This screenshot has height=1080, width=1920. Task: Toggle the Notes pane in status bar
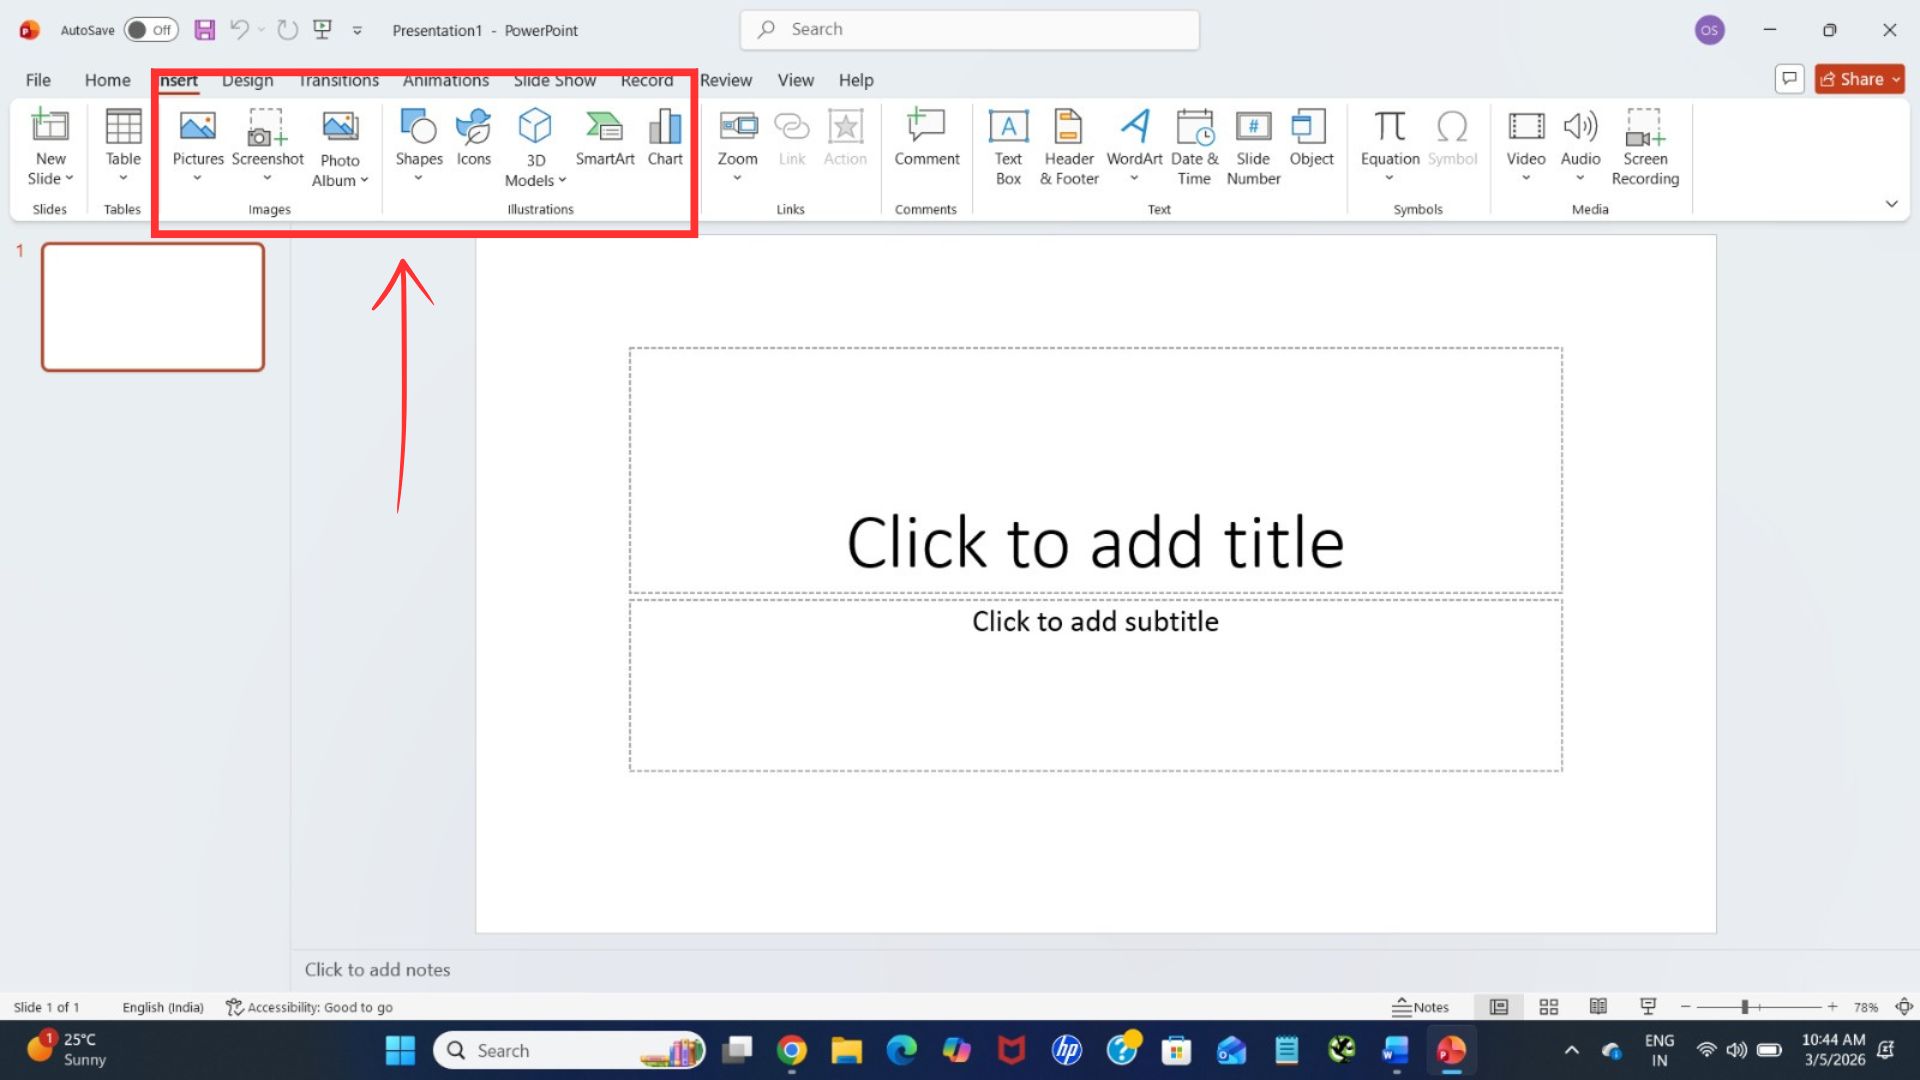[1421, 1007]
